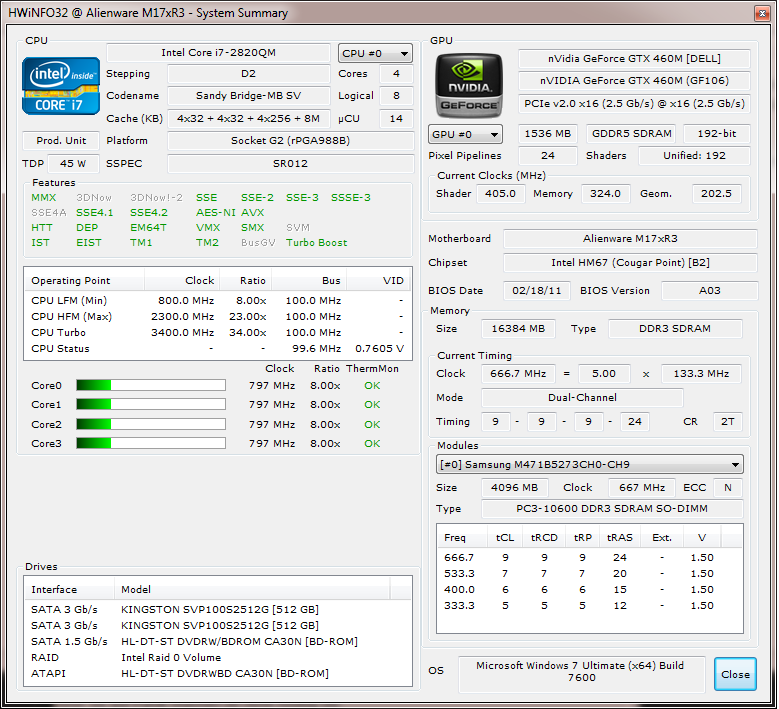Click the BIOS Date 02/18/11 field
Image resolution: width=779 pixels, height=709 pixels.
pos(537,291)
